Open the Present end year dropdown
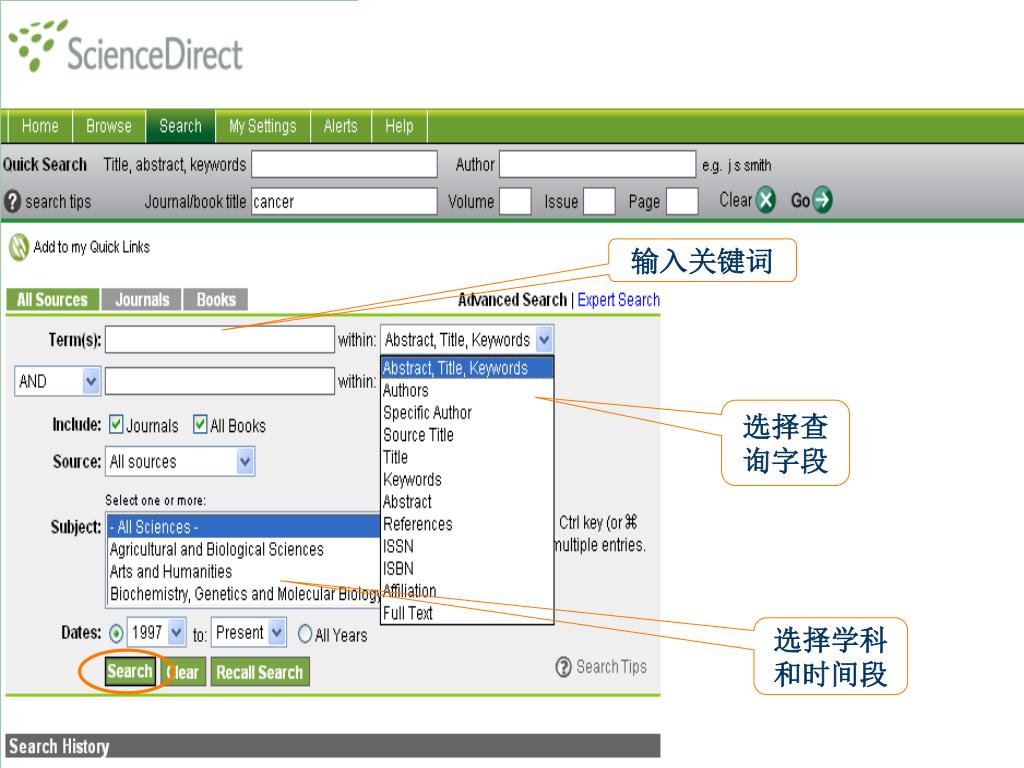 (277, 632)
